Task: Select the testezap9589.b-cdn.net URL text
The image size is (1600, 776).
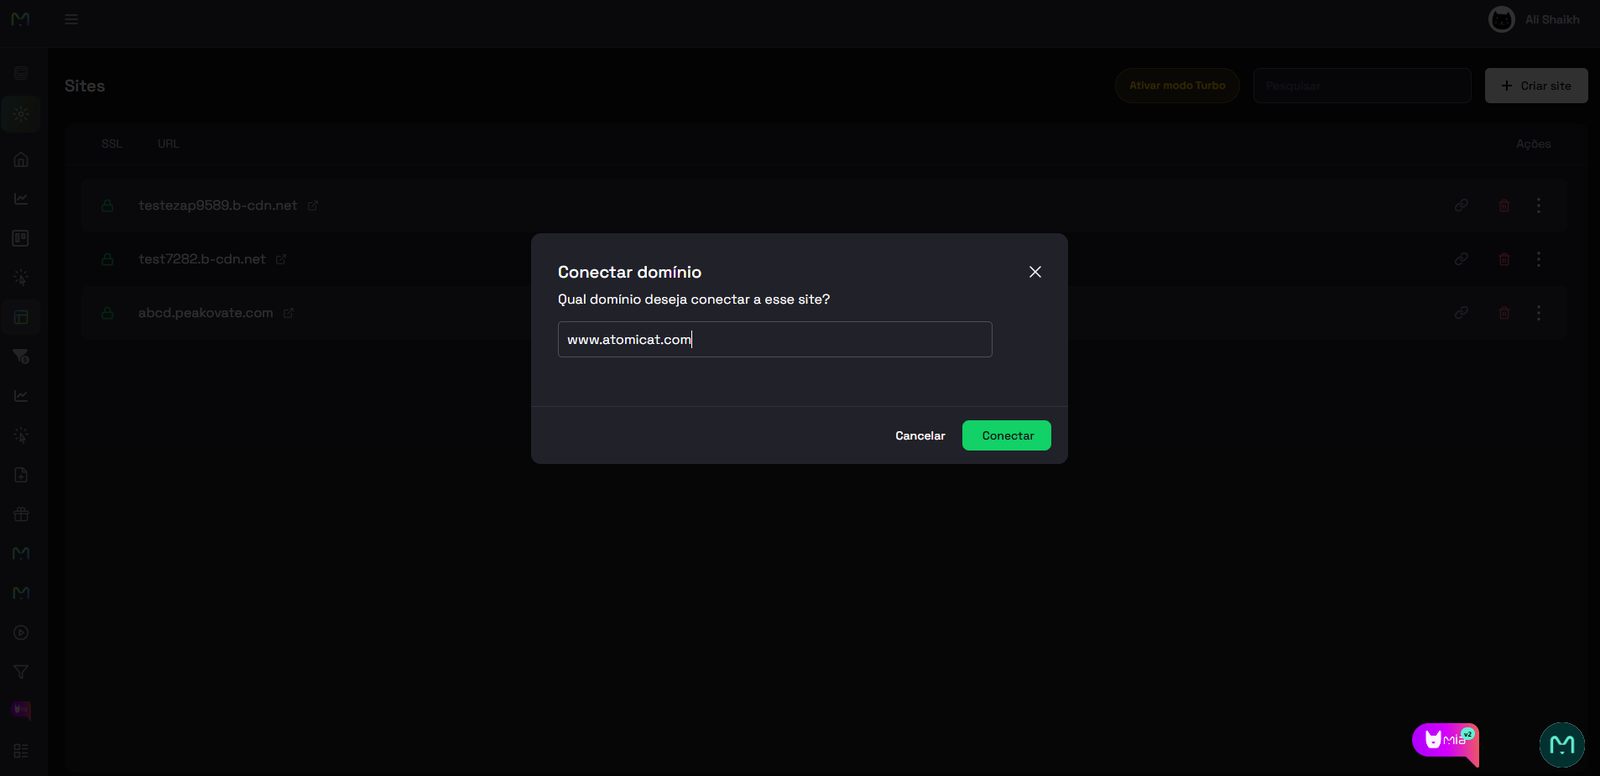Action: point(218,205)
